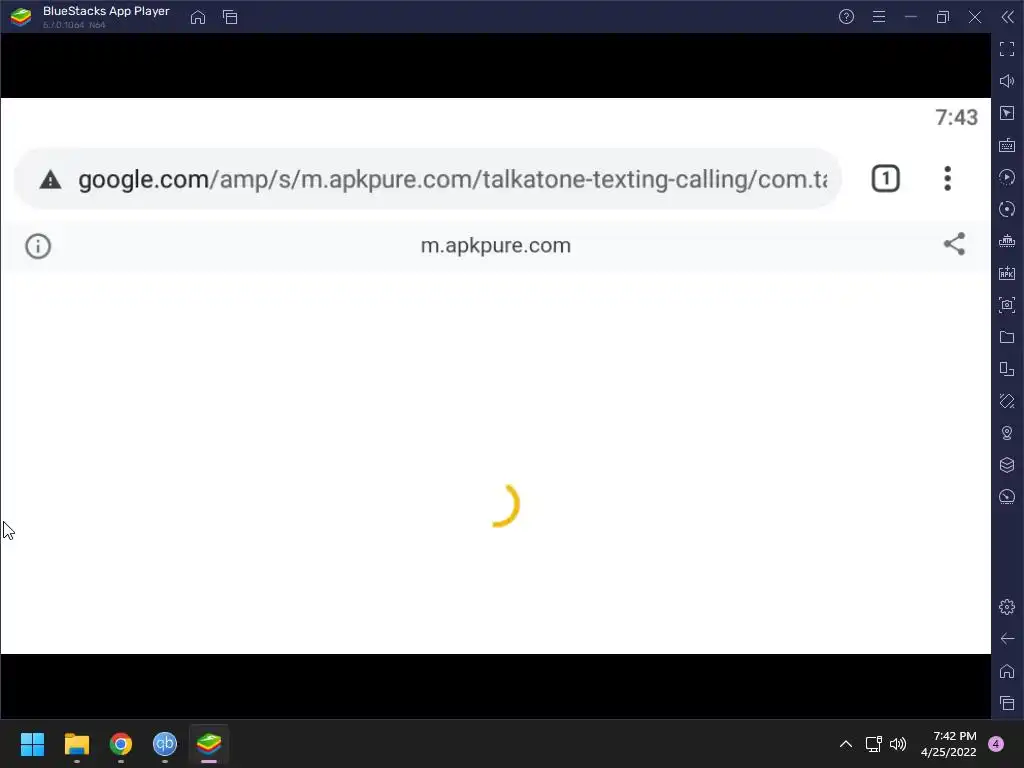Click the browser address bar URL field
Viewport: 1024px width, 768px height.
(428, 179)
